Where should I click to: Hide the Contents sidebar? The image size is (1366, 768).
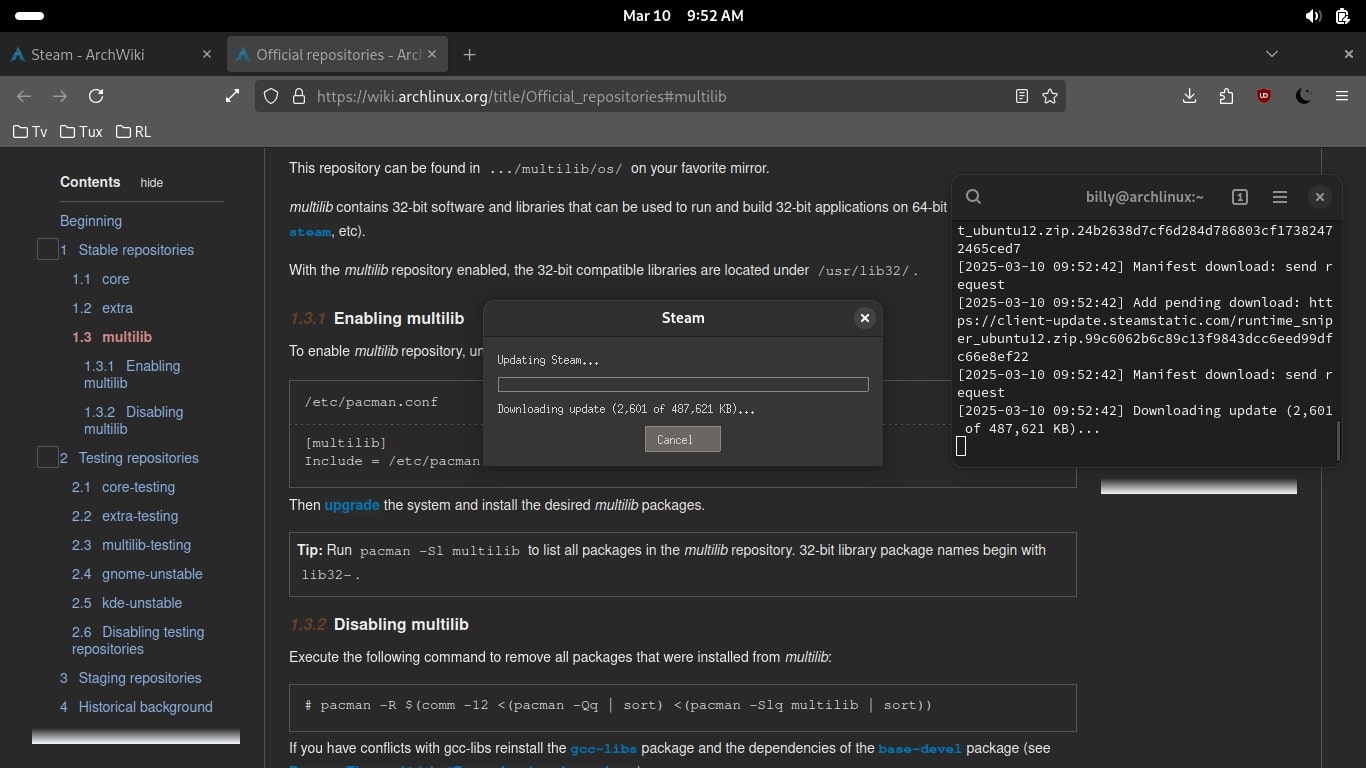[151, 183]
